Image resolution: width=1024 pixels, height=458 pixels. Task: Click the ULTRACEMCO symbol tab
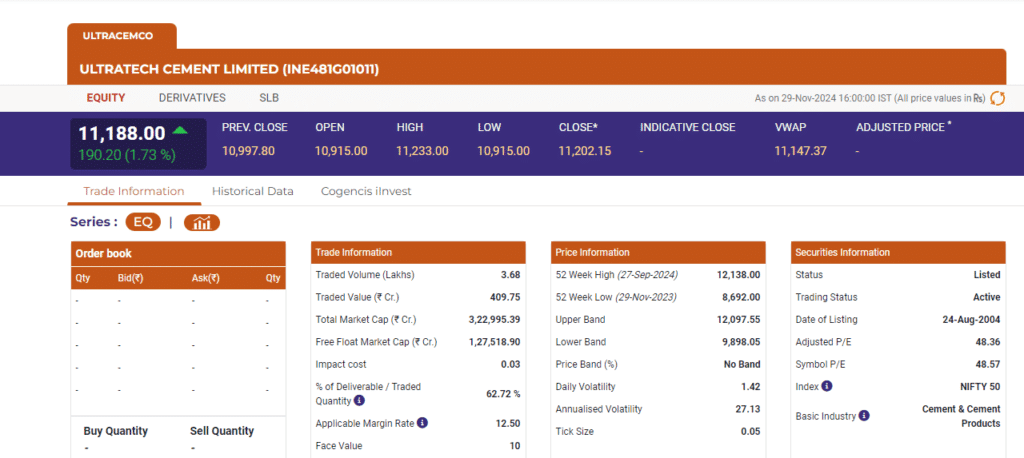pyautogui.click(x=118, y=36)
